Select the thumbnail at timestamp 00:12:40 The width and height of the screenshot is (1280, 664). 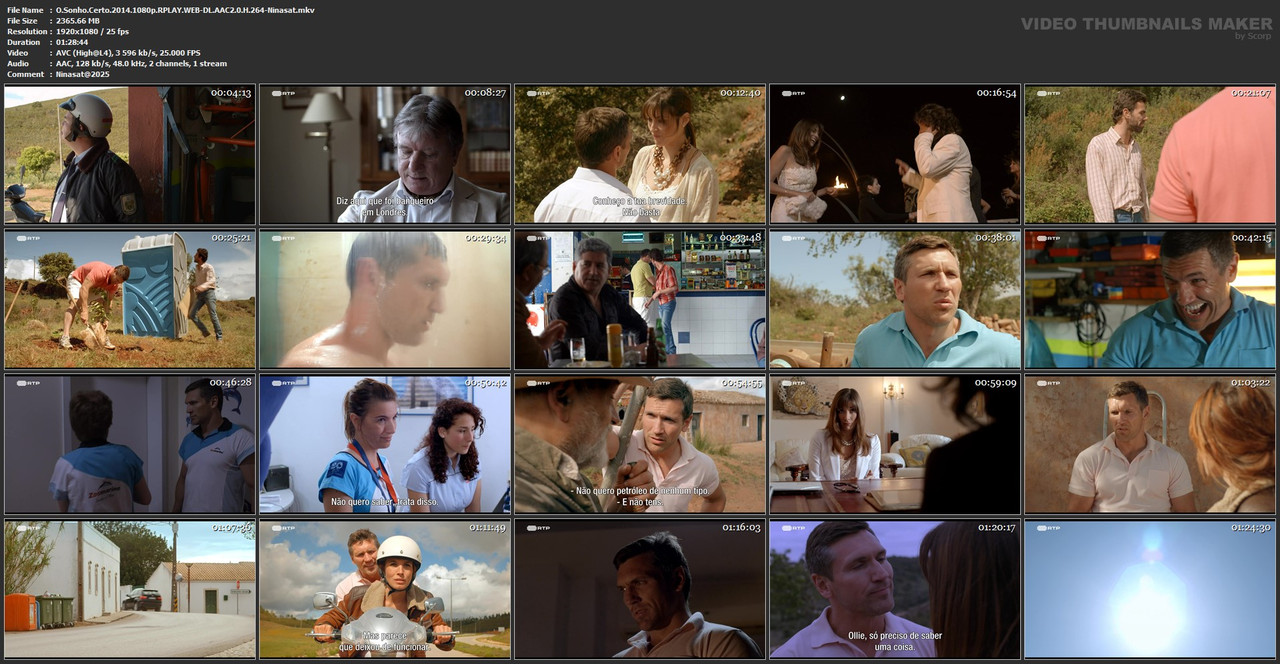coord(640,154)
